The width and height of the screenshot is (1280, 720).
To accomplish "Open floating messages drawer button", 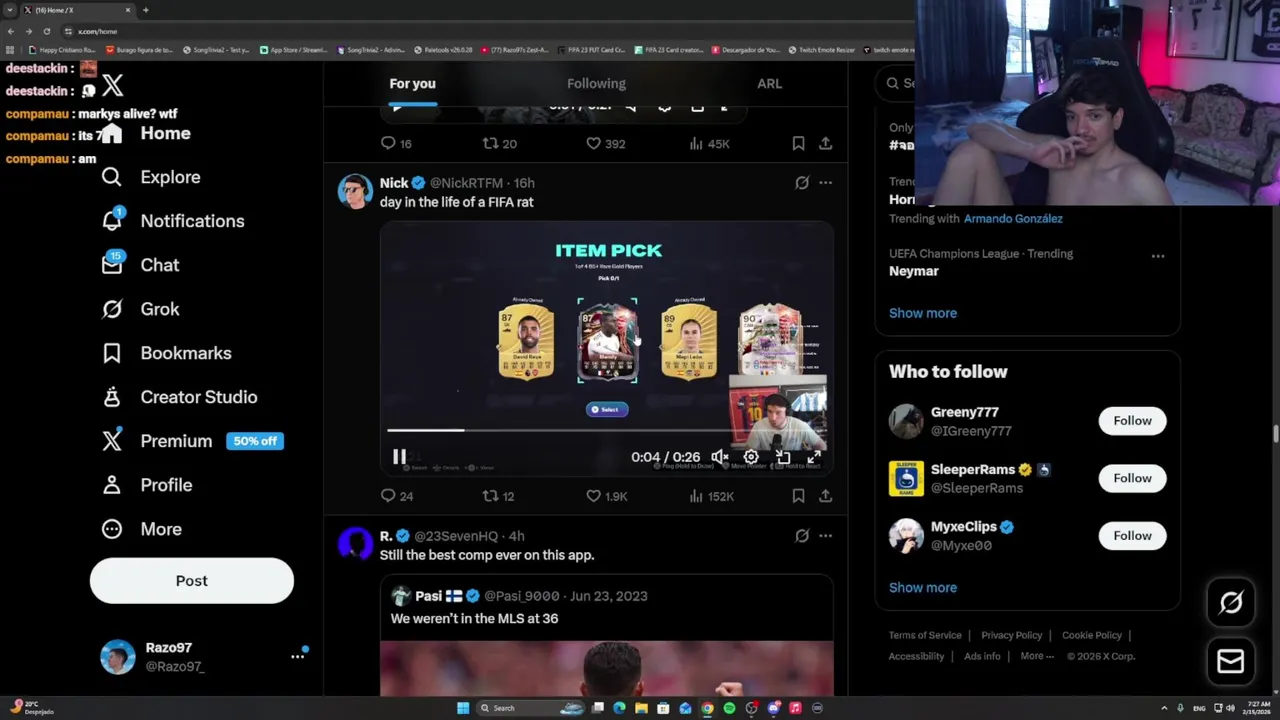I will (x=1231, y=661).
